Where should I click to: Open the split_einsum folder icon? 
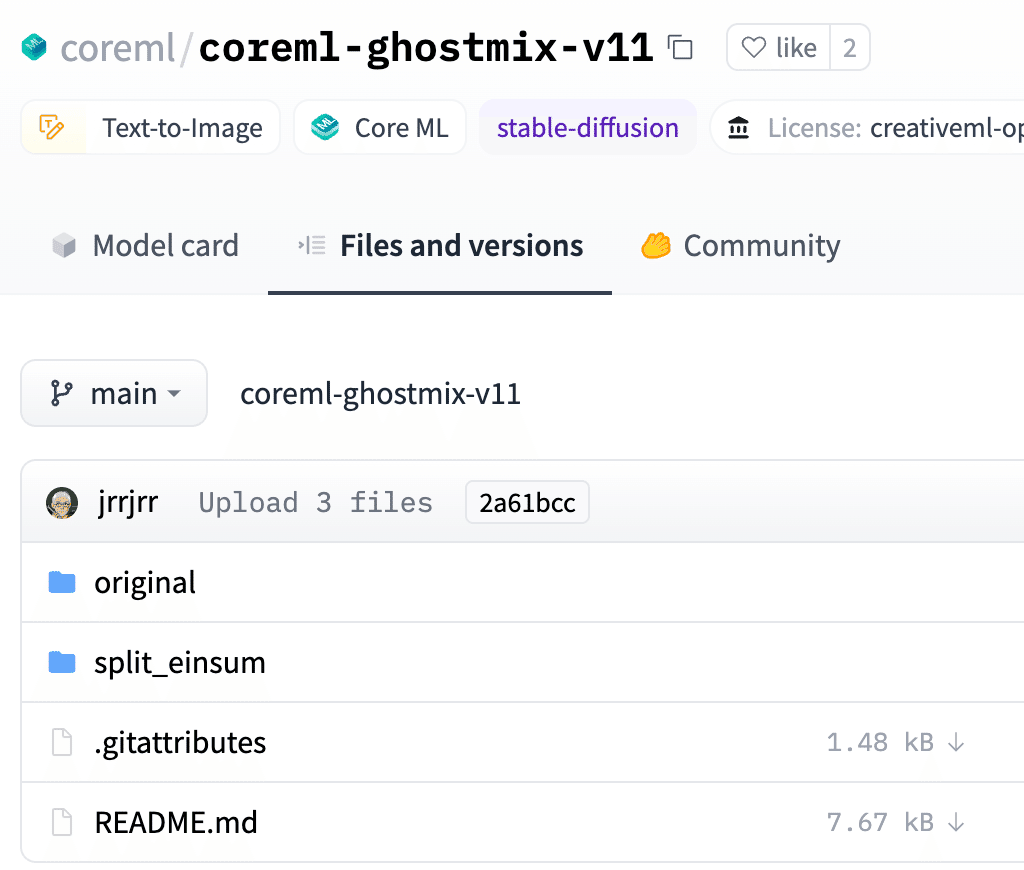click(x=62, y=662)
